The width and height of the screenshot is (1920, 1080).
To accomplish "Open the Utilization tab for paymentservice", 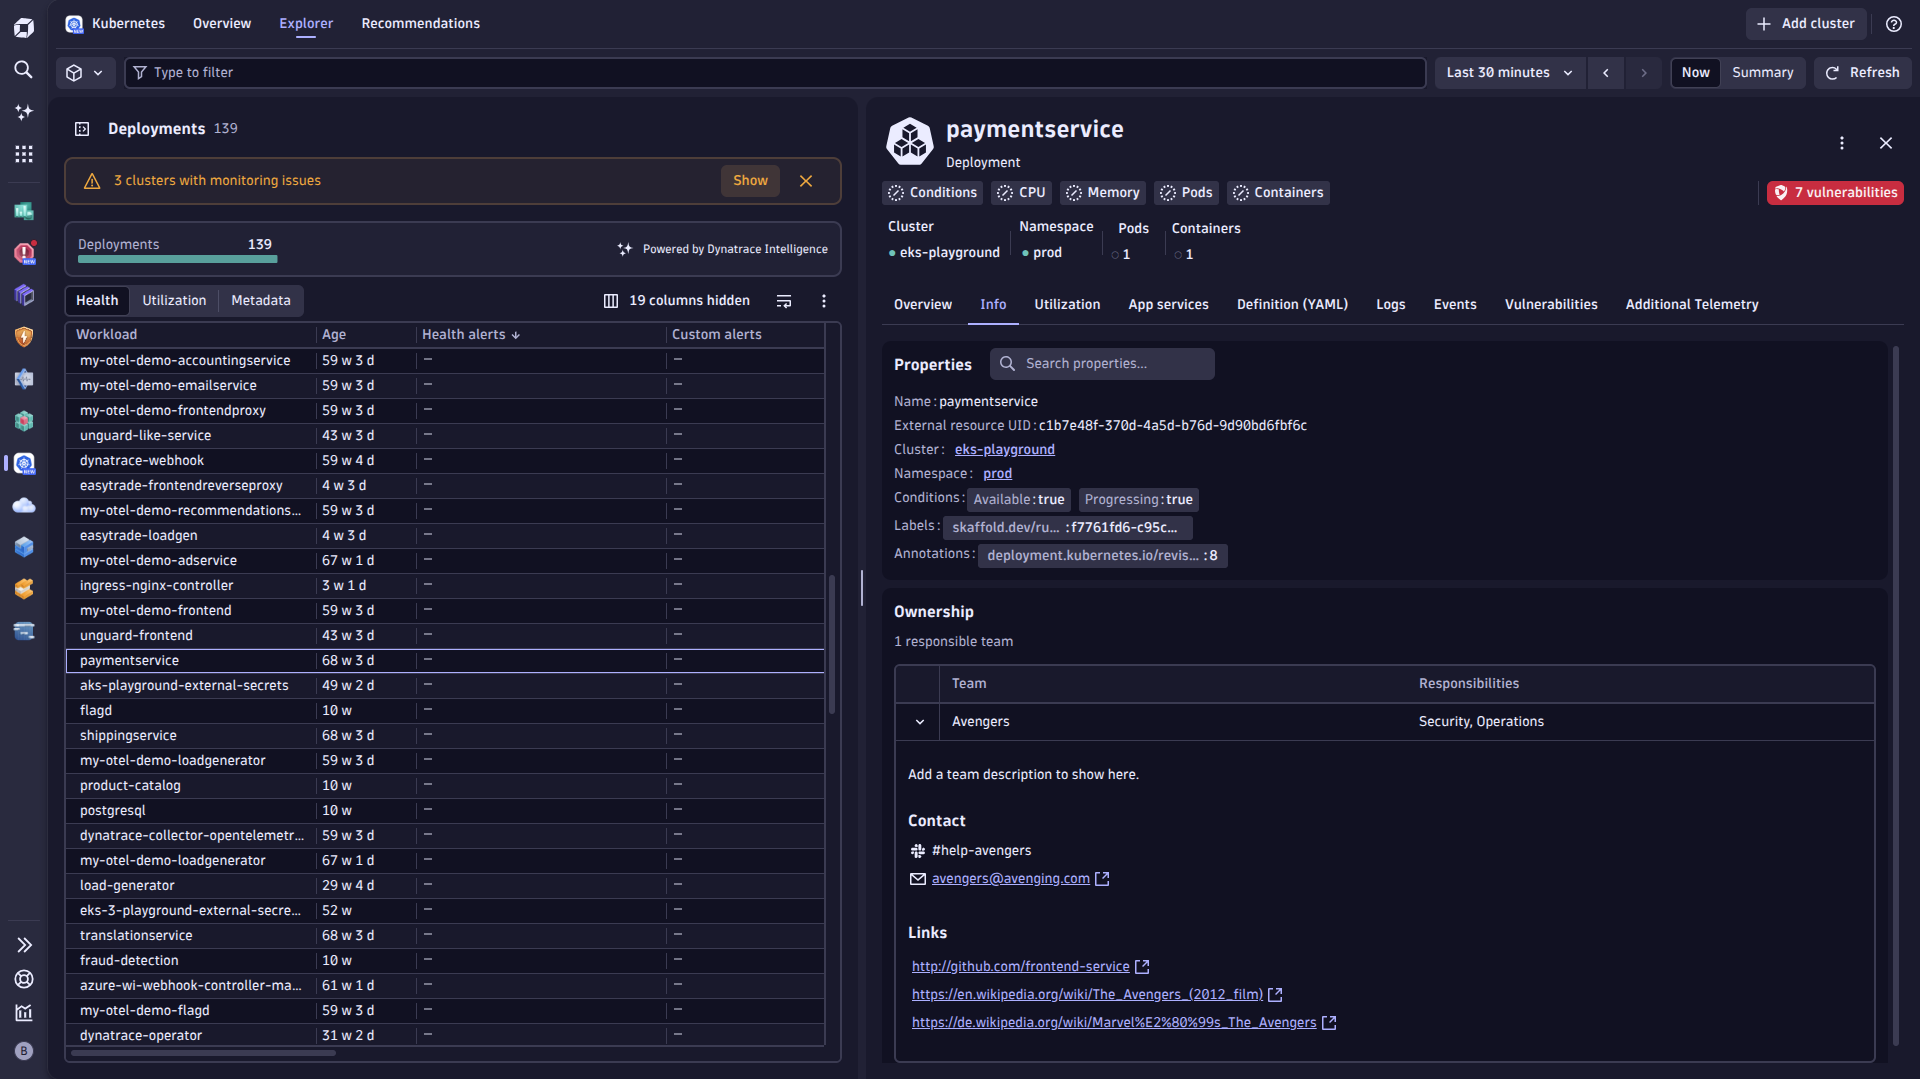I will tap(1067, 304).
